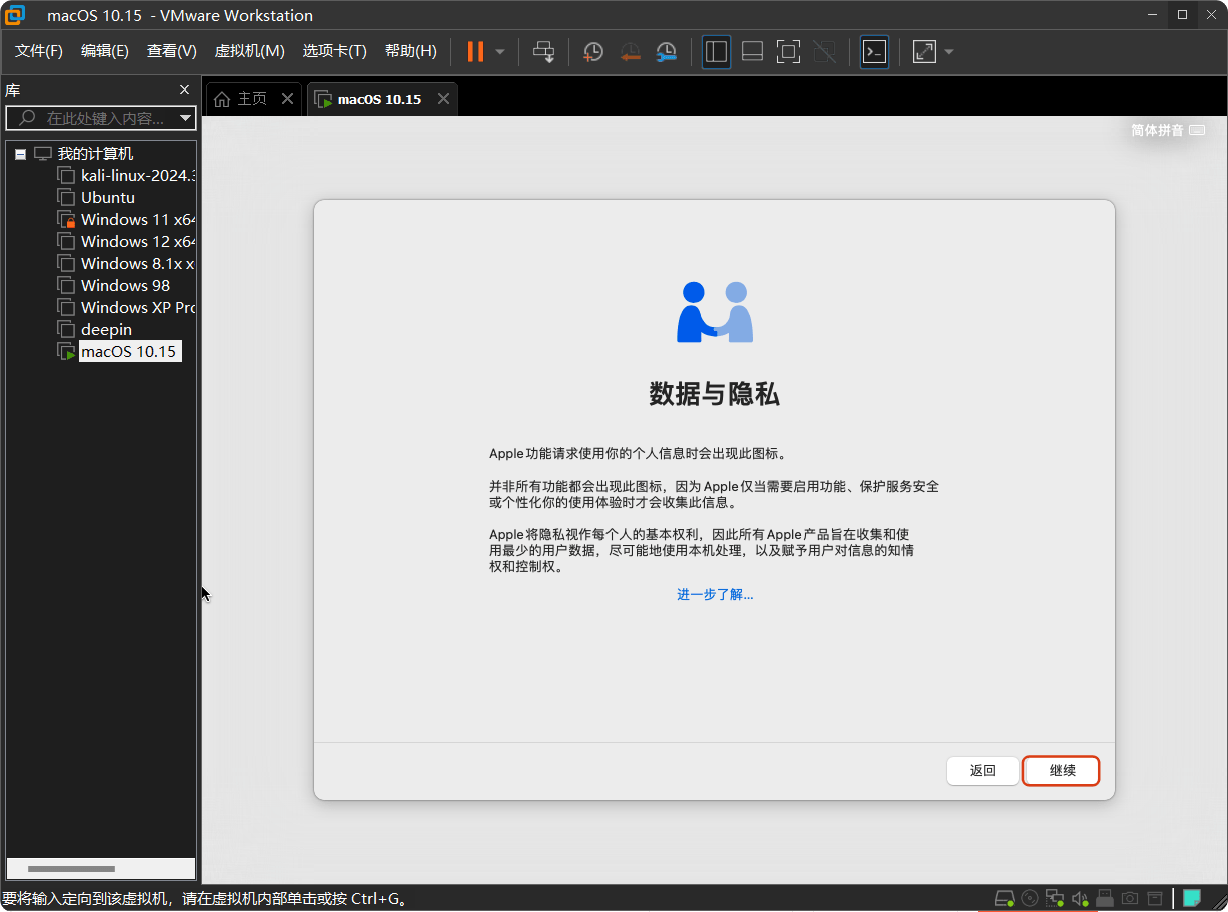Screen dimensions: 1228x912
Task: Open the 虚拟机(M) menu
Action: (x=249, y=51)
